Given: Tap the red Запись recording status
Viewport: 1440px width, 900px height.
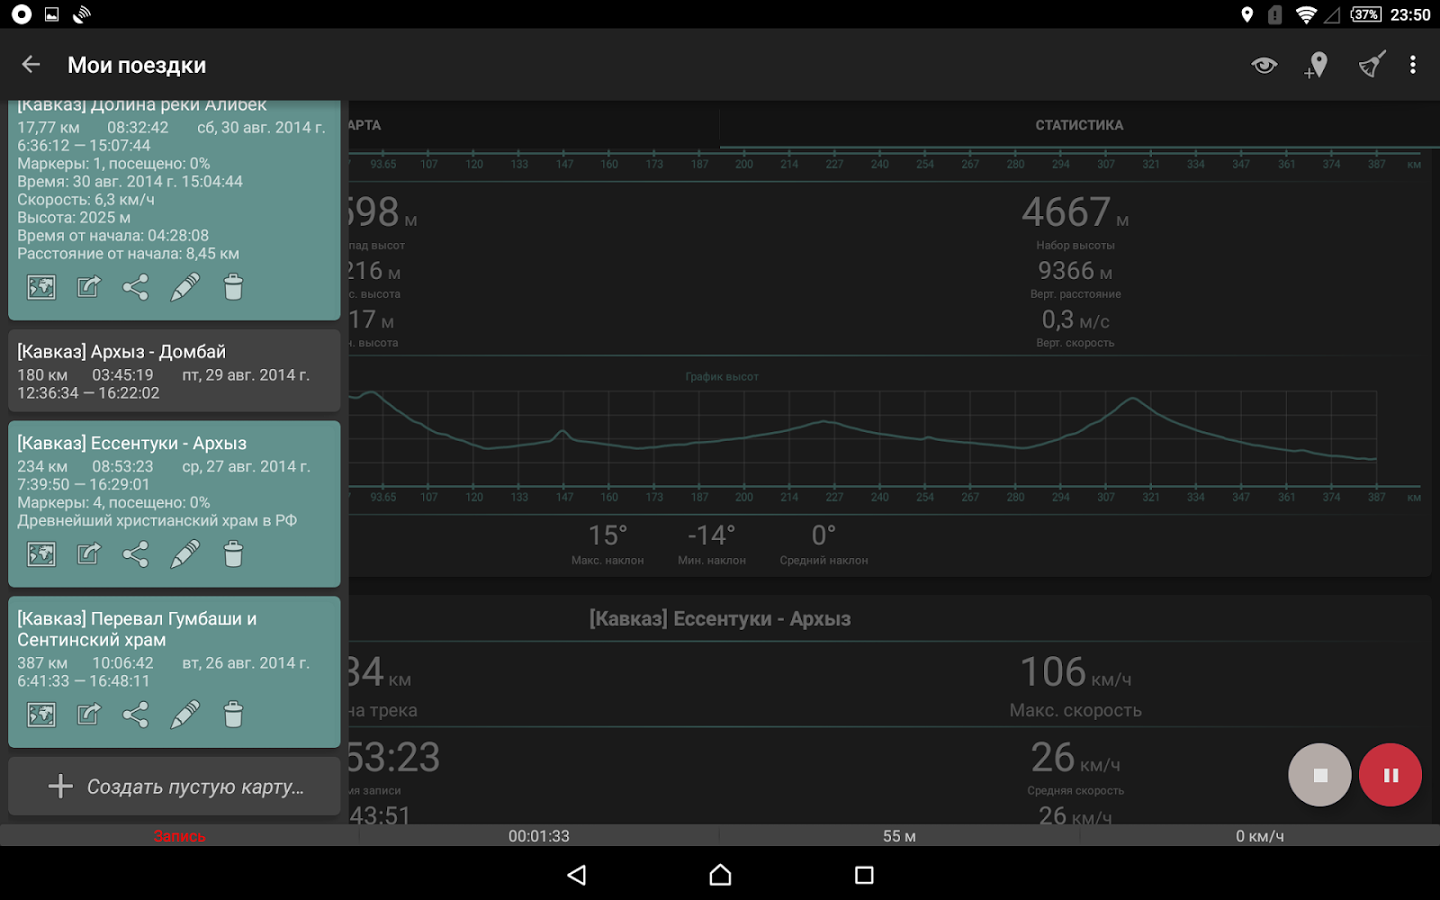Looking at the screenshot, I should click(x=179, y=836).
